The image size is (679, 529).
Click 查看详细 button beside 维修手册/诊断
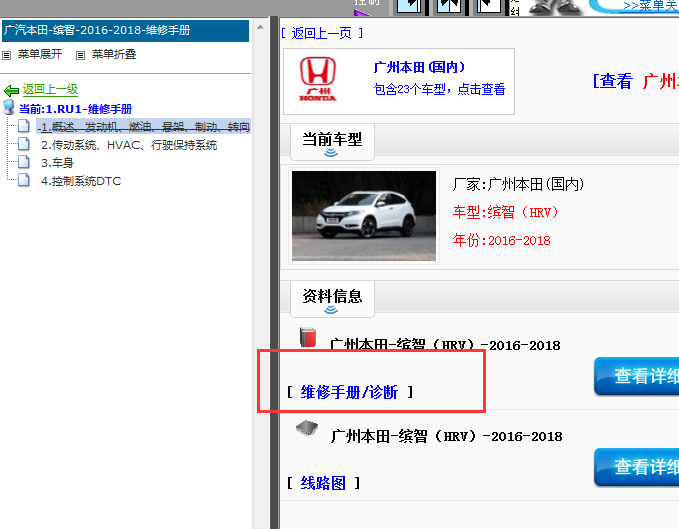[637, 376]
